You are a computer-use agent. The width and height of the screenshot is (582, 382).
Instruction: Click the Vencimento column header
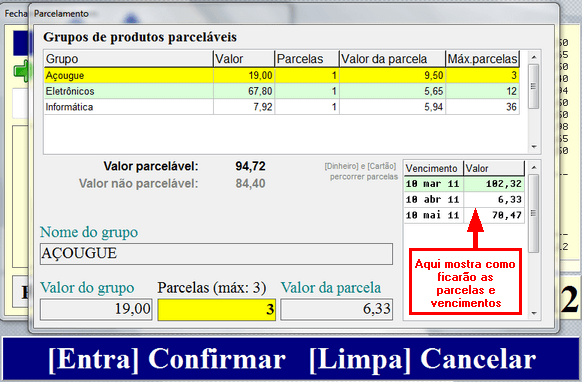tap(434, 168)
